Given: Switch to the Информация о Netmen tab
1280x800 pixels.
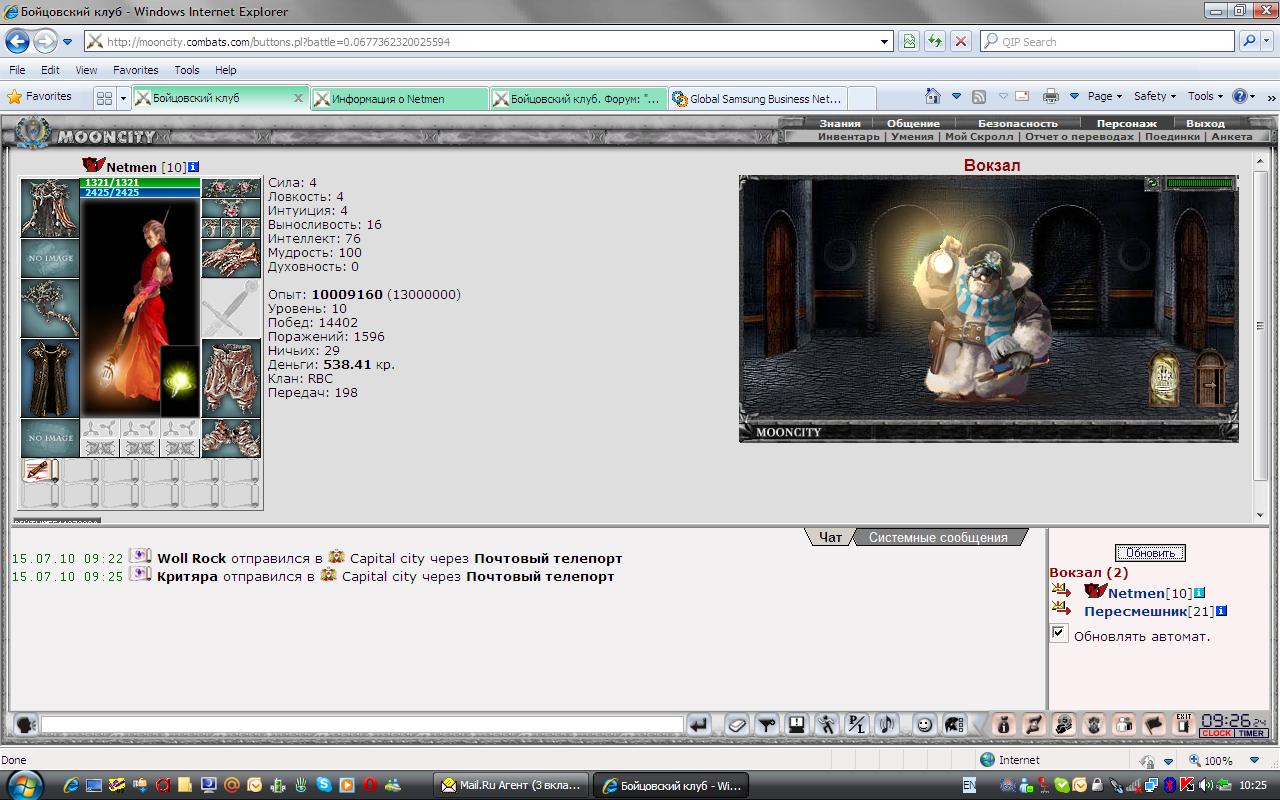Looking at the screenshot, I should coord(399,99).
